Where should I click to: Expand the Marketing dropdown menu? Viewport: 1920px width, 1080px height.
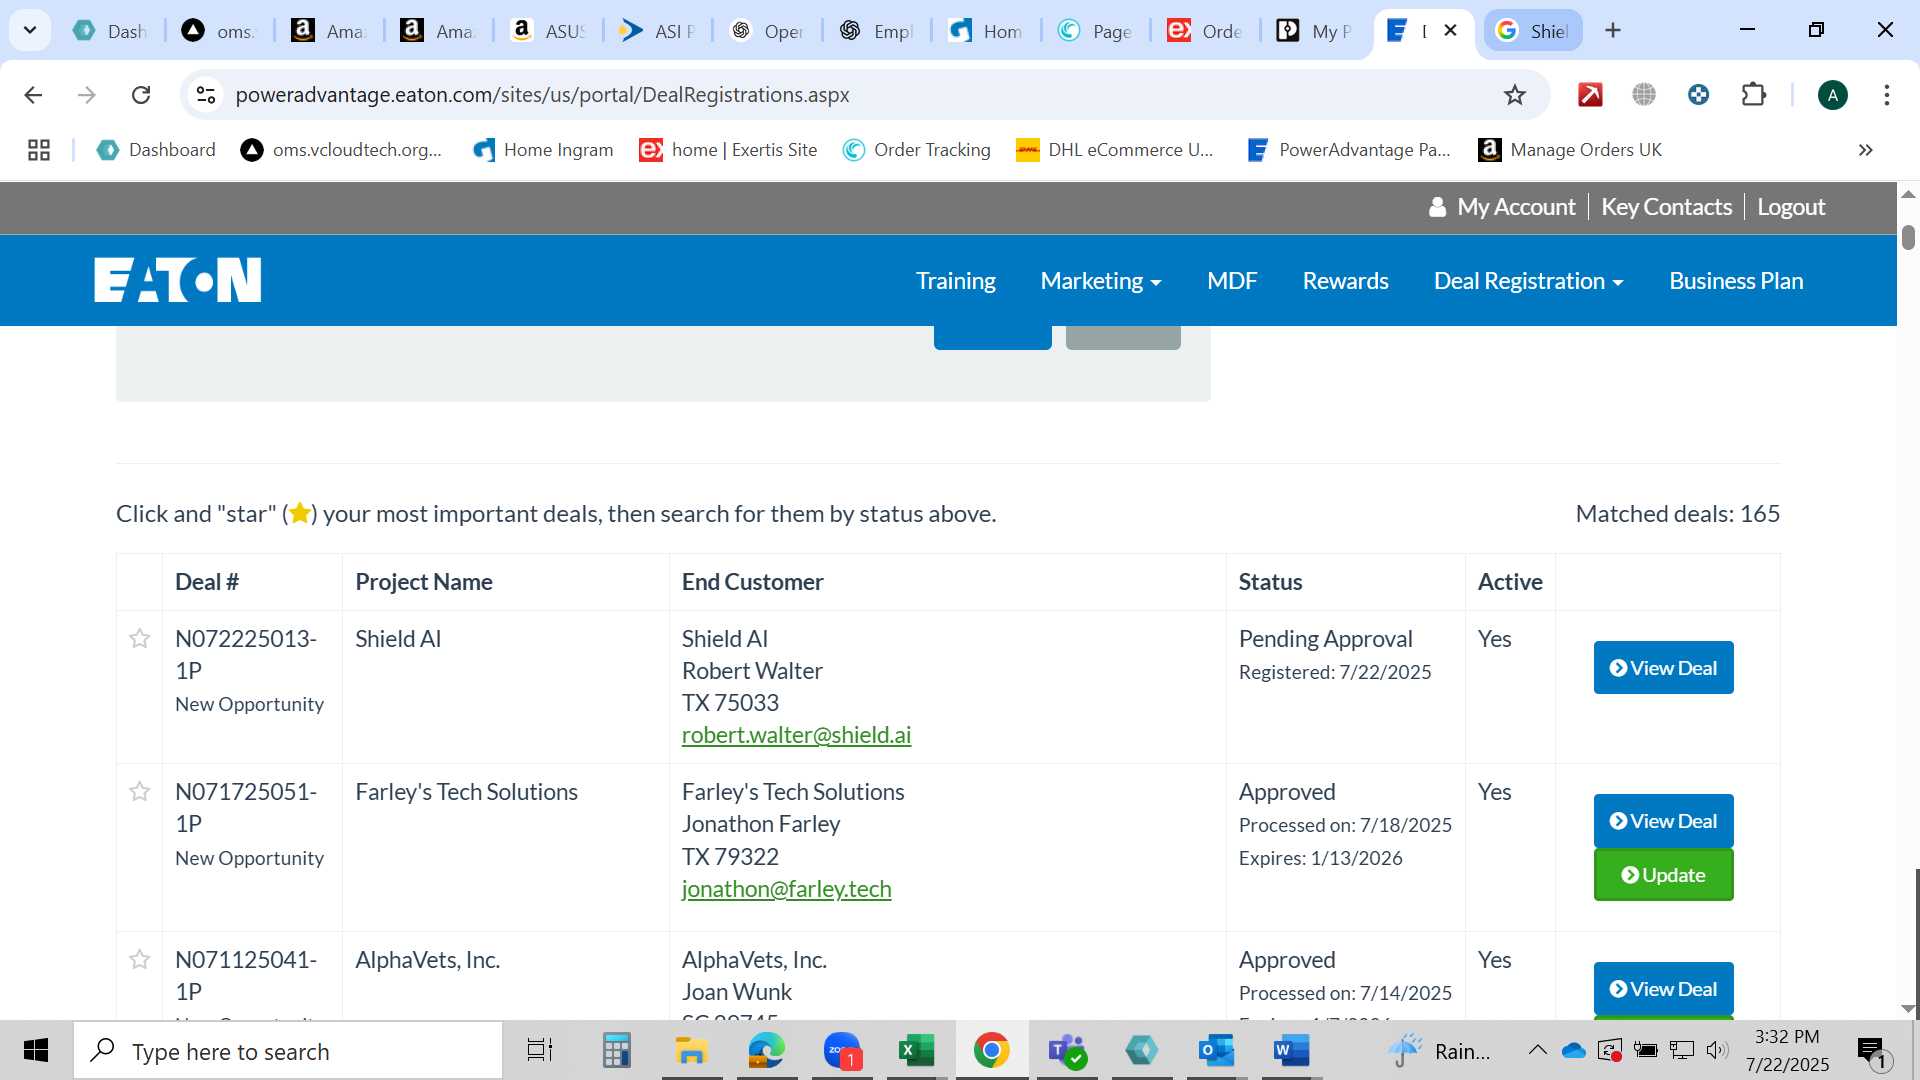(x=1101, y=281)
